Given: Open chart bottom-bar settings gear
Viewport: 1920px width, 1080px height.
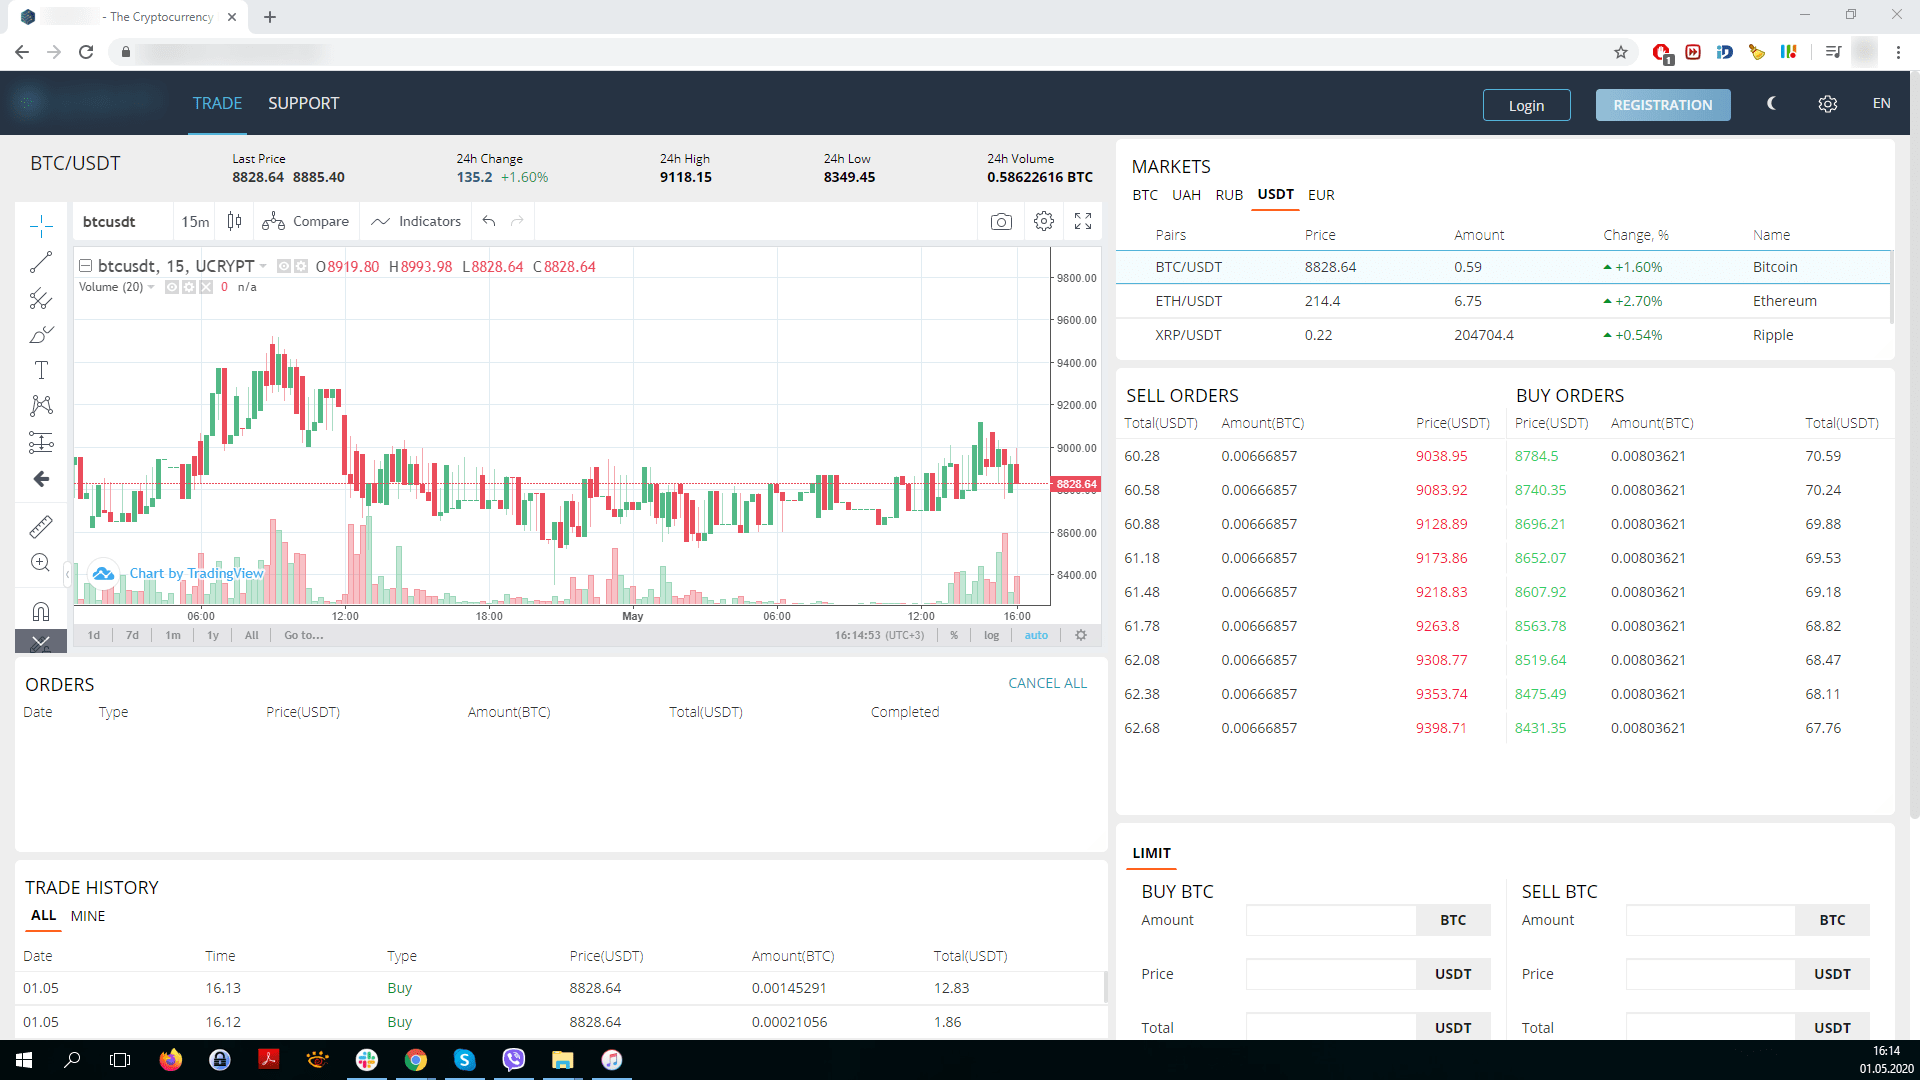Looking at the screenshot, I should [1081, 635].
